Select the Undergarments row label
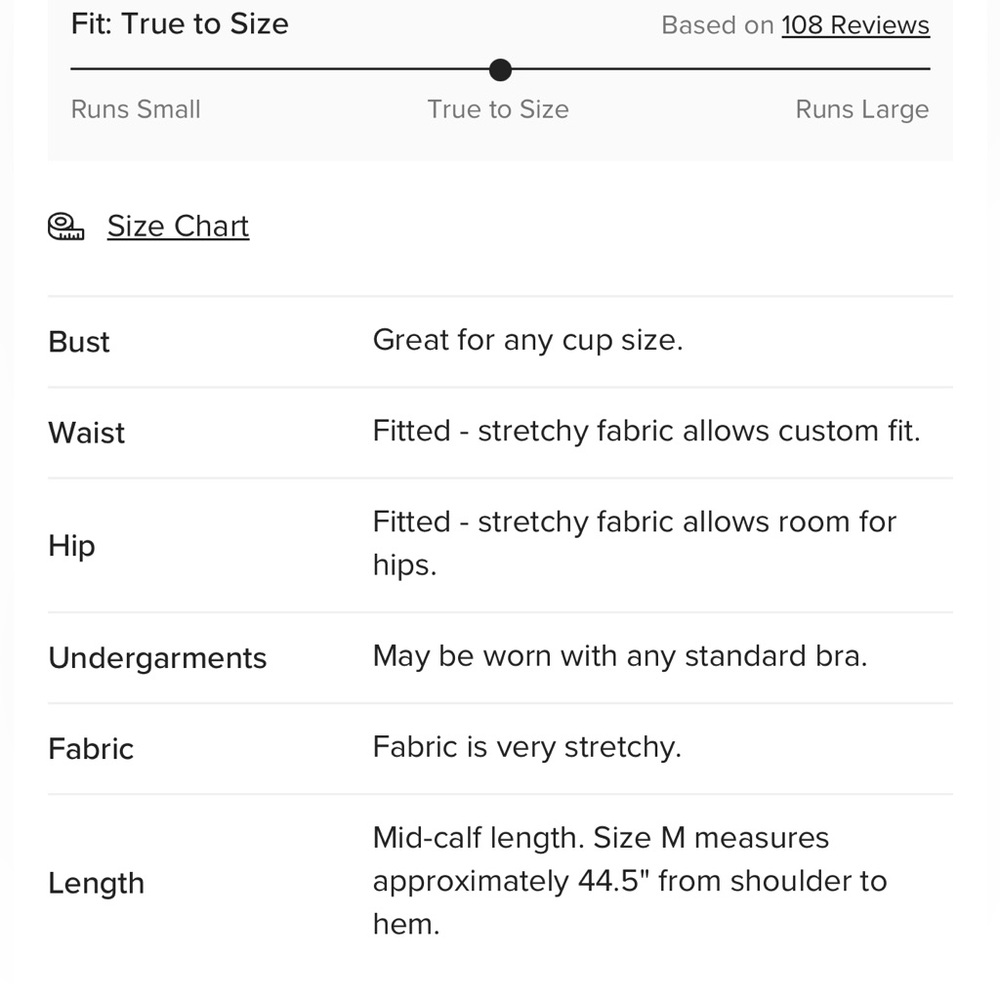The image size is (1000, 1000). click(x=158, y=658)
